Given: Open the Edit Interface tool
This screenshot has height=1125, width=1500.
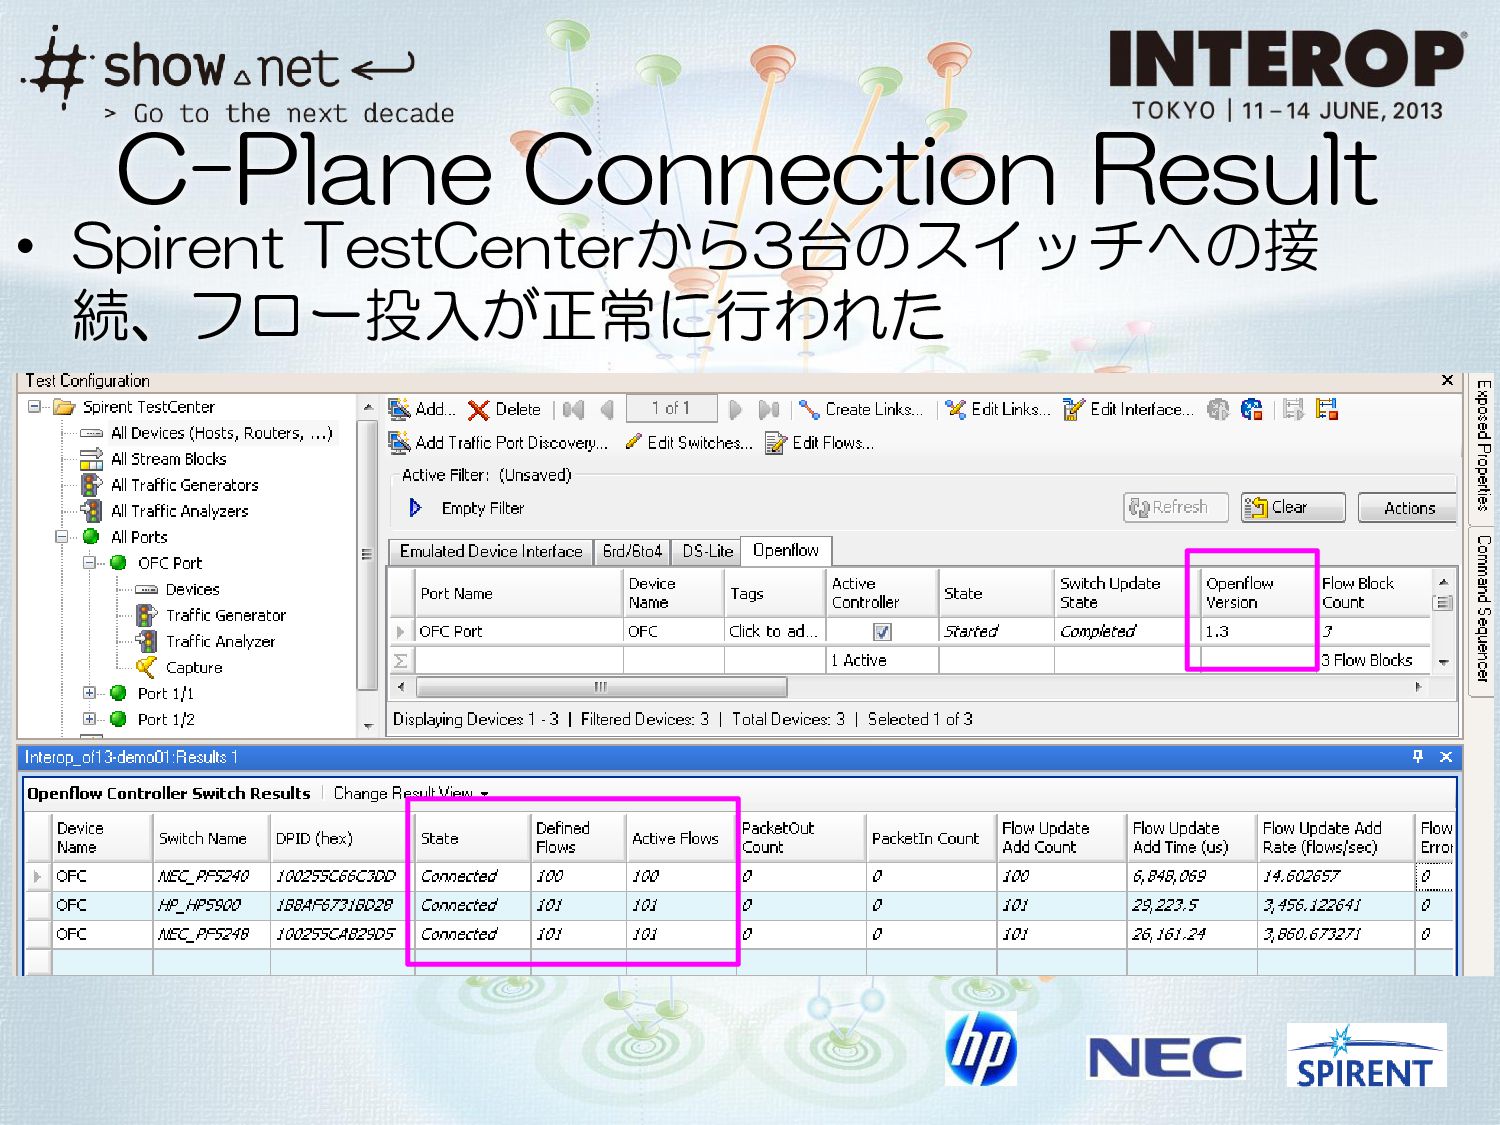Looking at the screenshot, I should (x=1128, y=409).
